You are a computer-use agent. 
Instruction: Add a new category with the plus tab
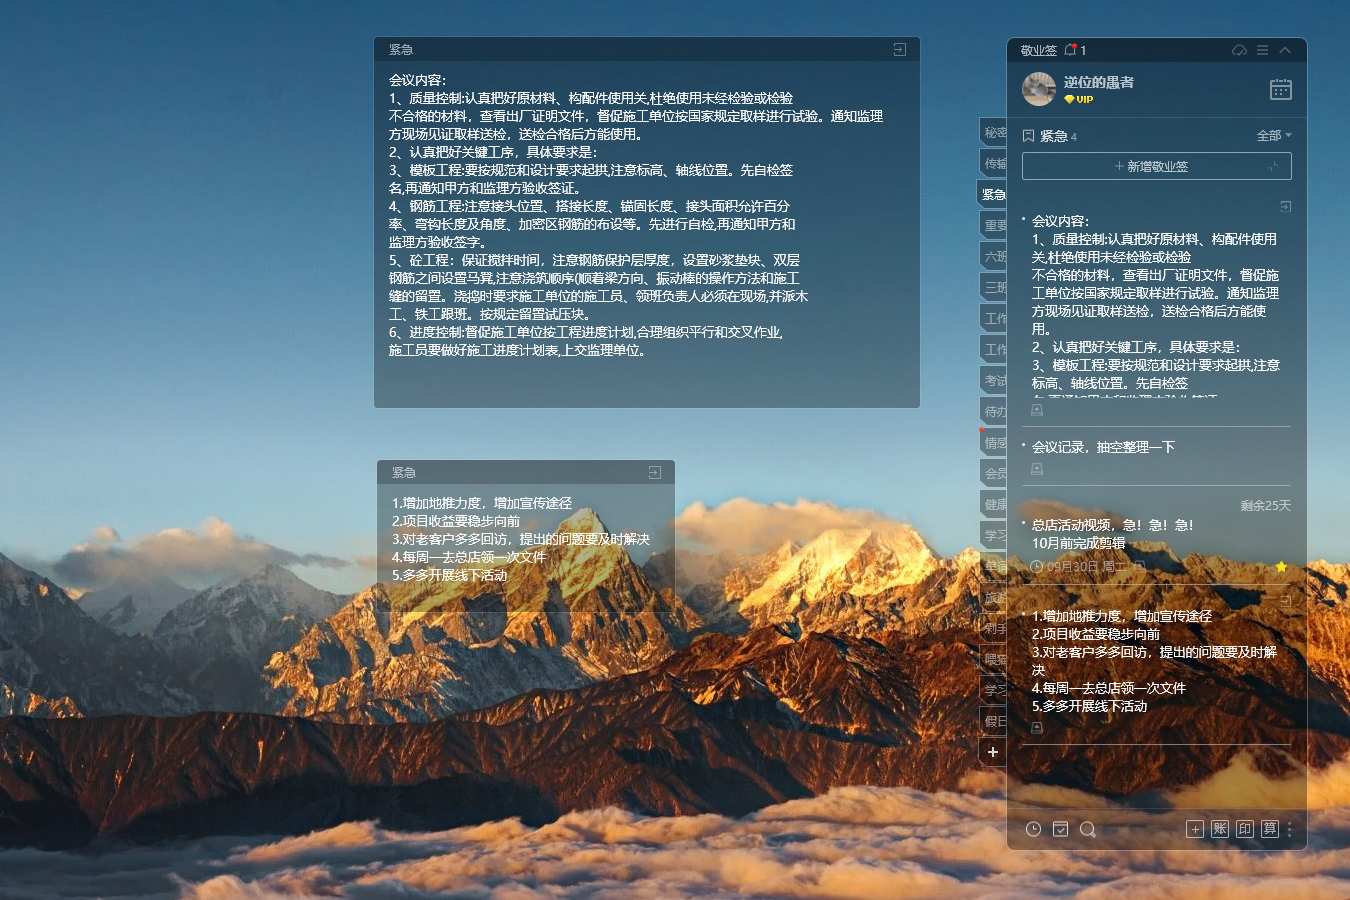click(993, 752)
